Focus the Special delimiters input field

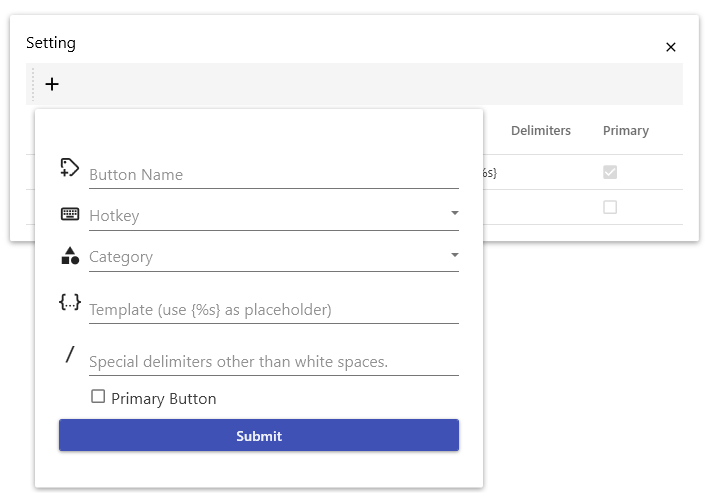[x=273, y=361]
